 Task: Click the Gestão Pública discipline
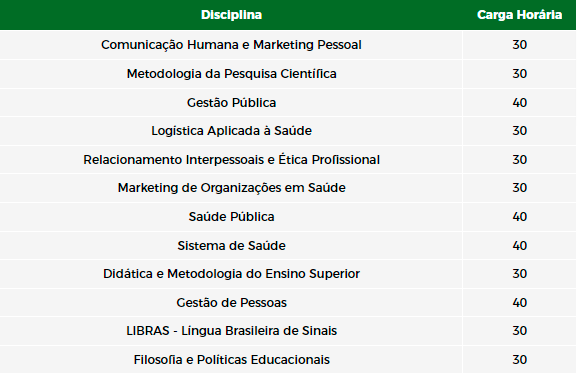(x=231, y=103)
